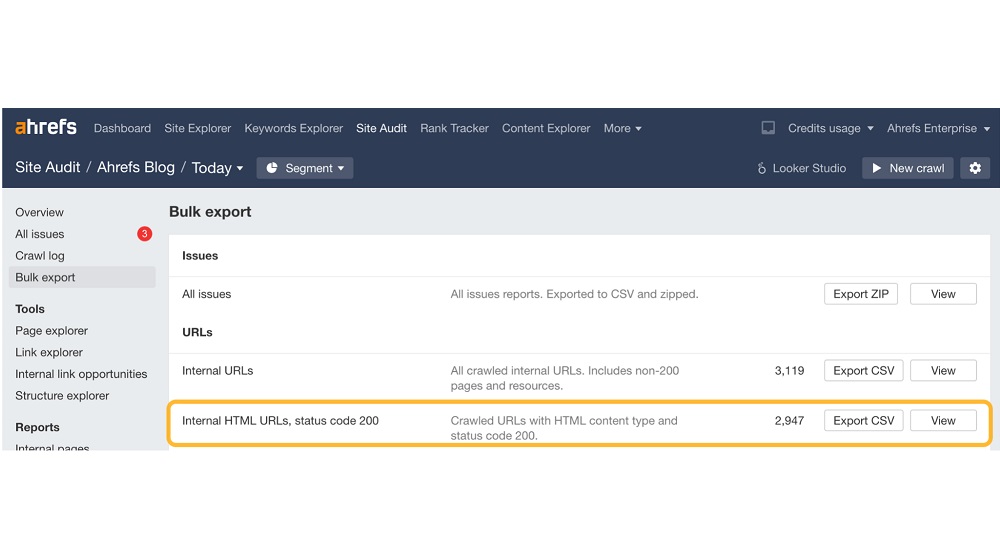Open Keywords Explorer
This screenshot has width=1000, height=550.
[293, 128]
